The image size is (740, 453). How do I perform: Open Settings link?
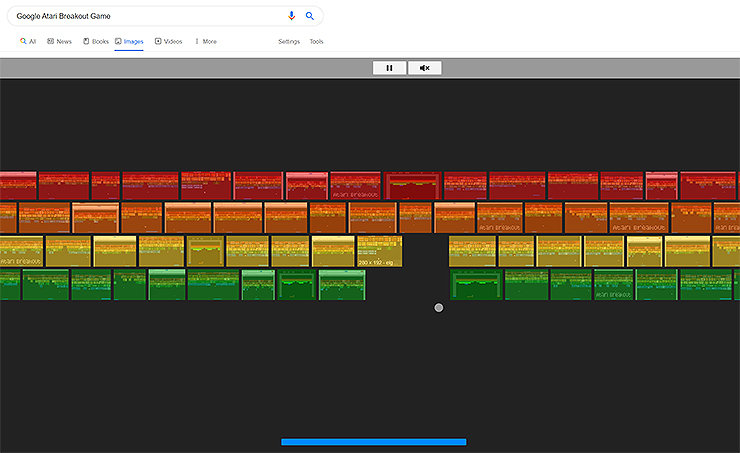(x=289, y=42)
